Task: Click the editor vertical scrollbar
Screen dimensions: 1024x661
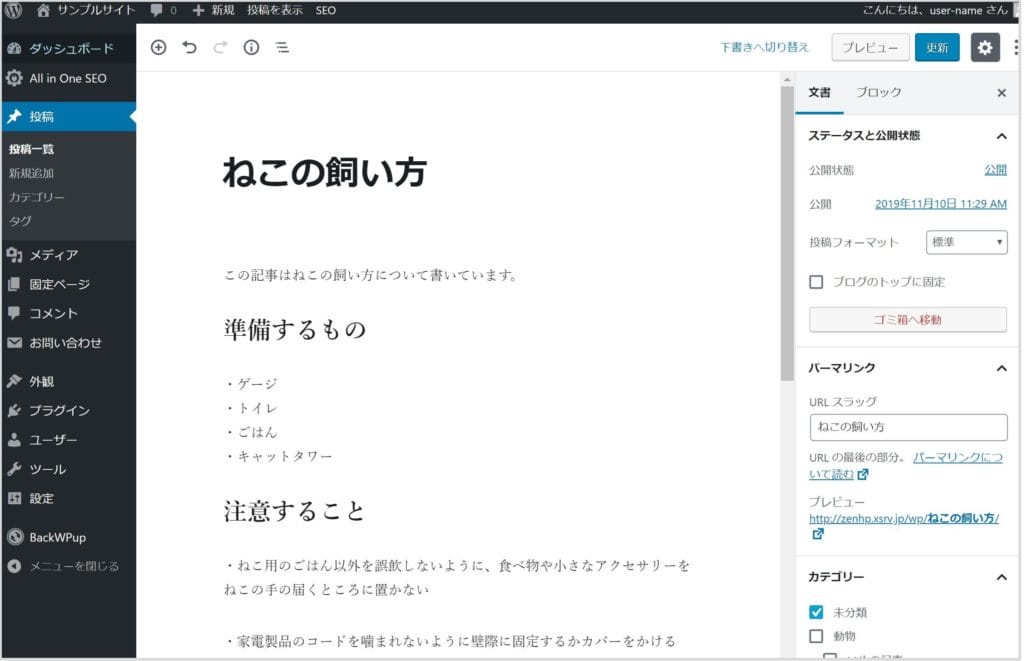Action: click(787, 230)
